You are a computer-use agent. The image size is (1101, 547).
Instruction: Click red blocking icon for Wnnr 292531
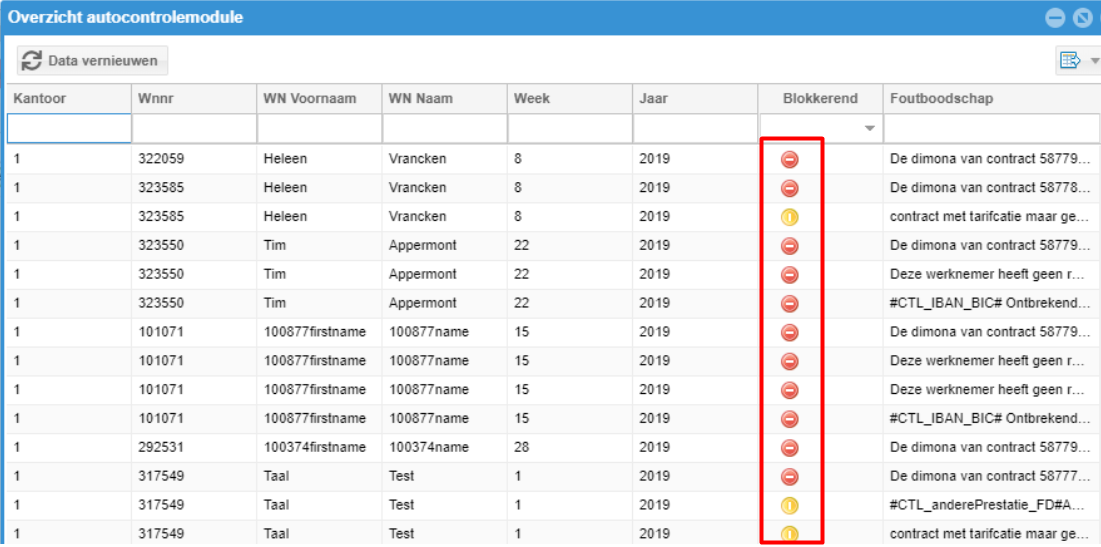(790, 447)
